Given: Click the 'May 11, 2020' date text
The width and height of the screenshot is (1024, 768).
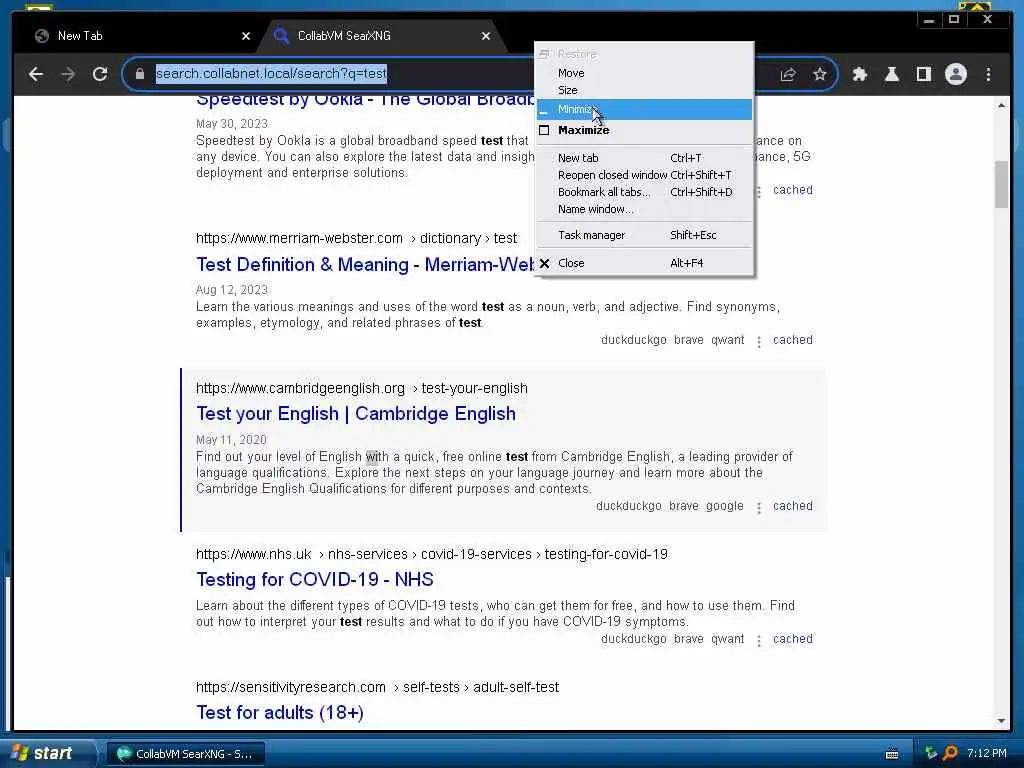Looking at the screenshot, I should pos(231,440).
